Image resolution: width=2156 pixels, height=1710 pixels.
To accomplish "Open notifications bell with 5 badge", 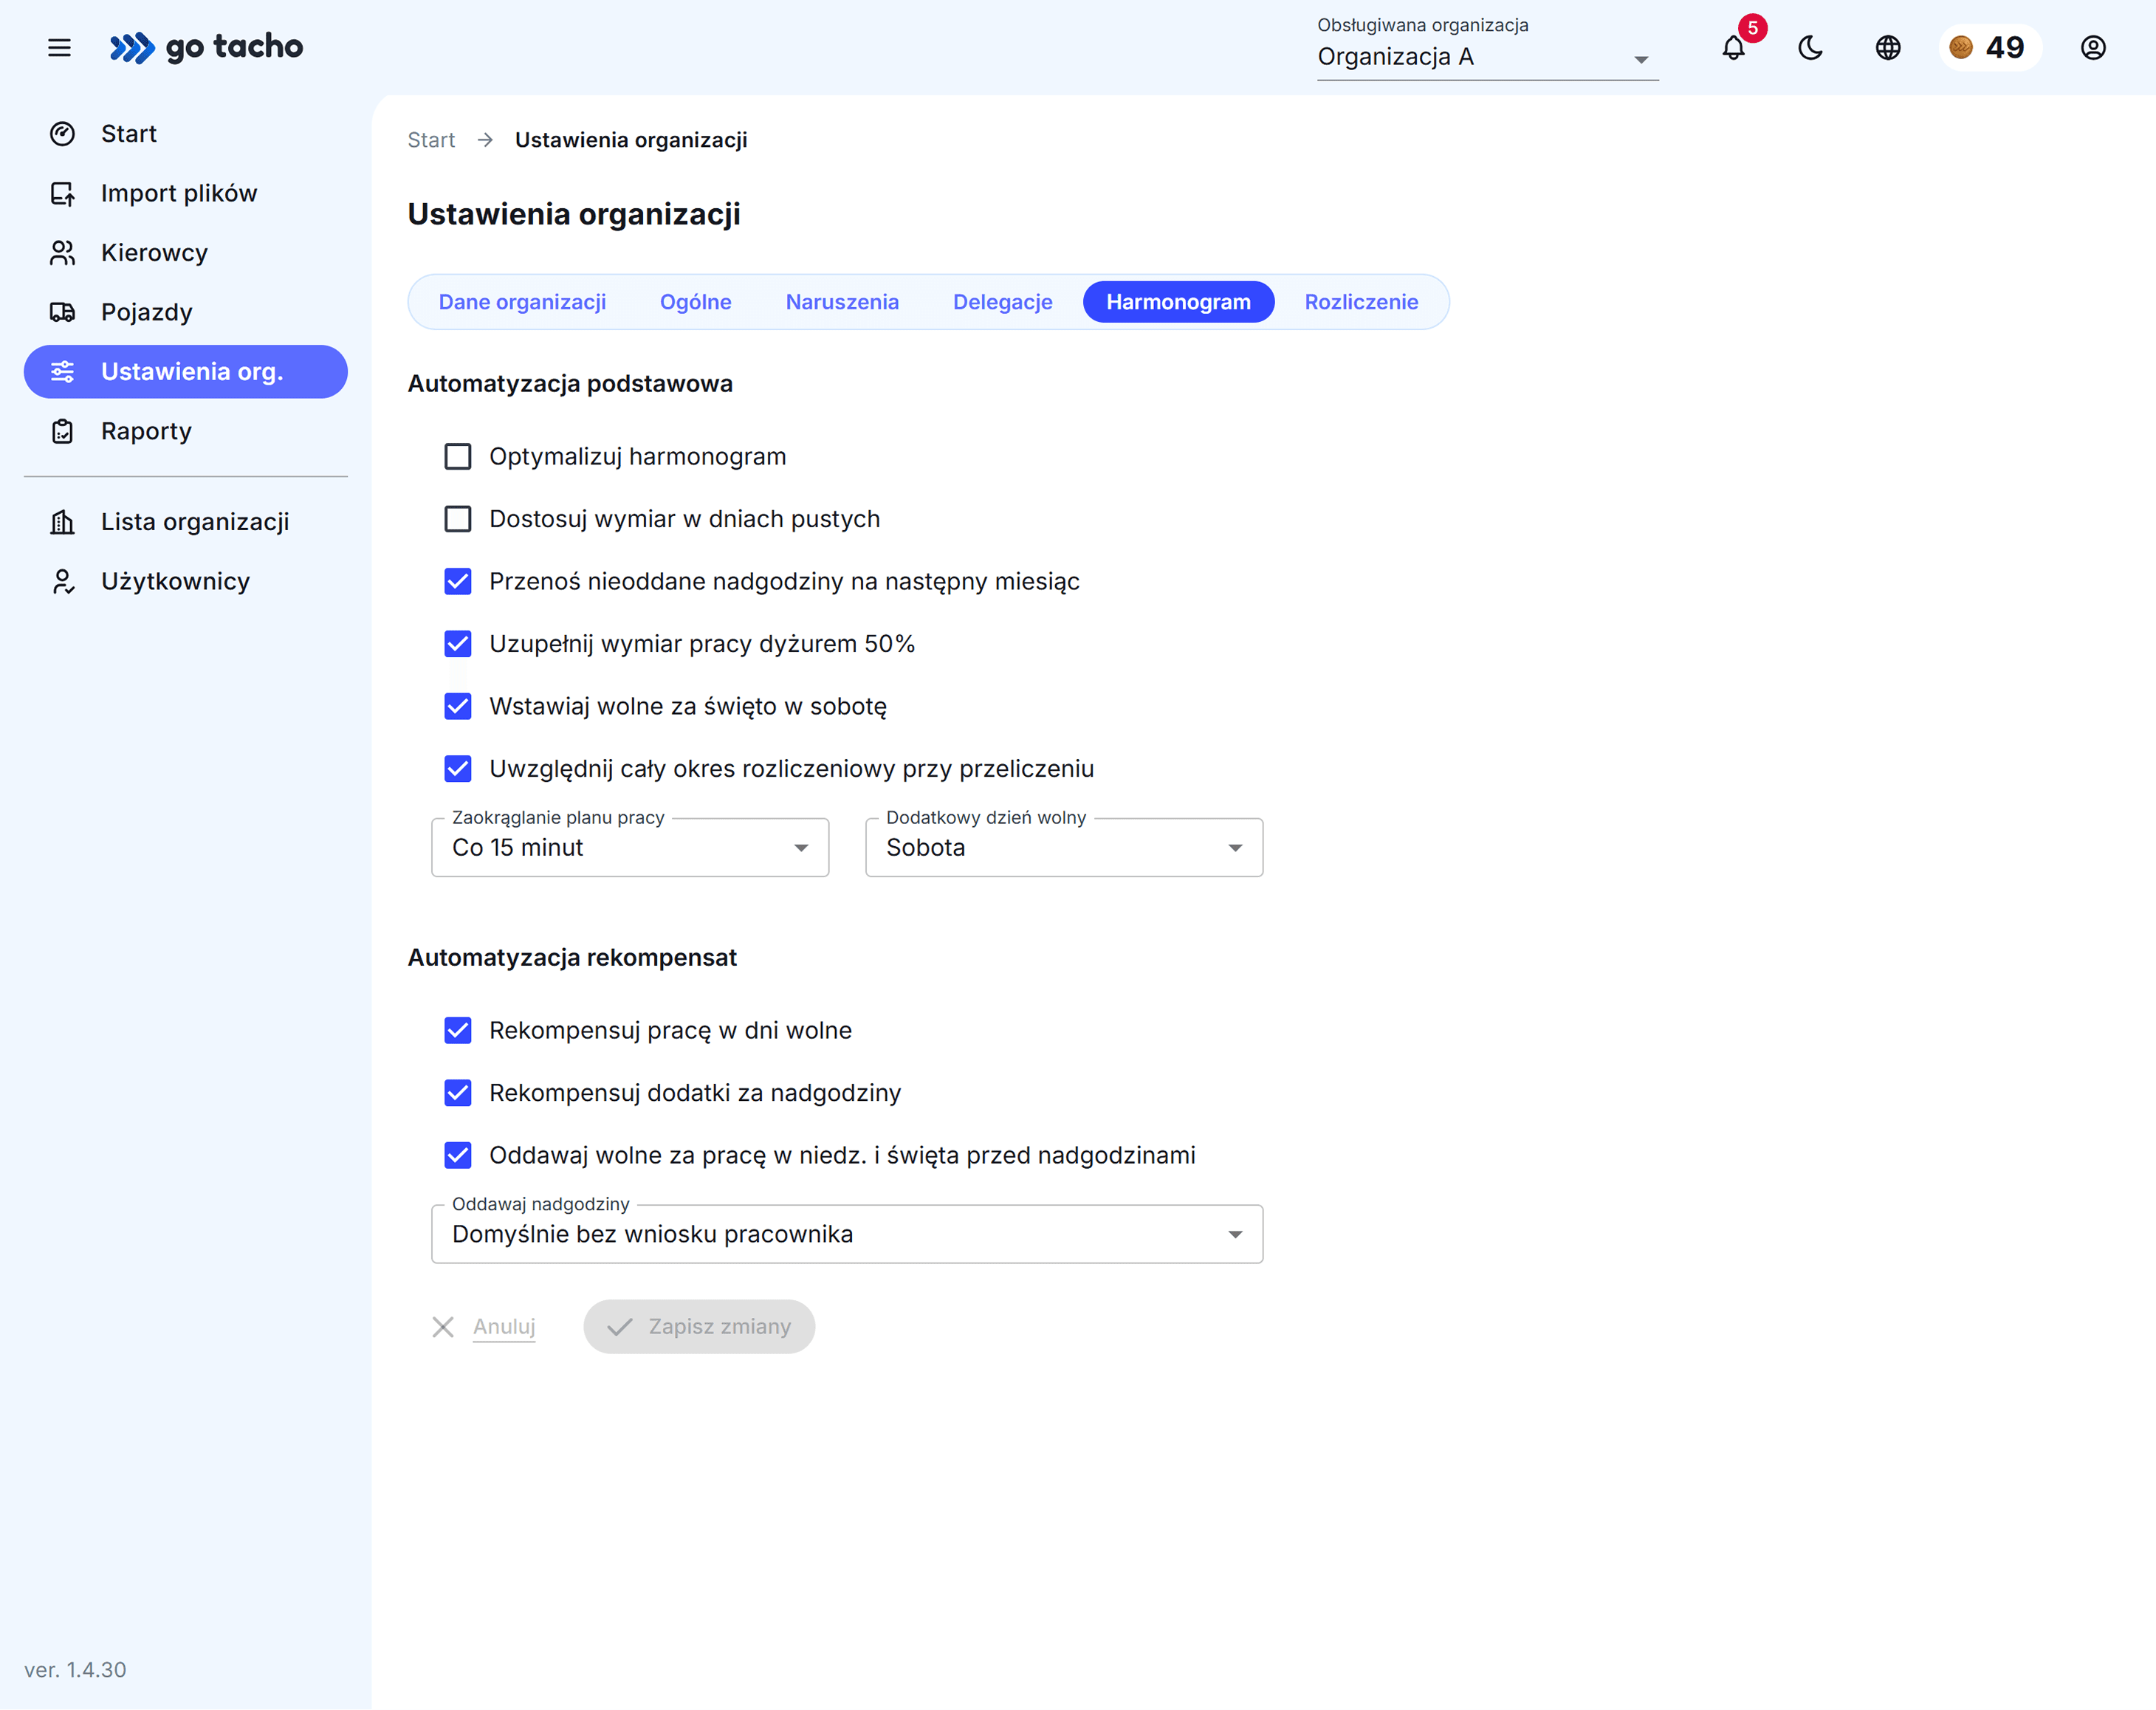I will 1734,47.
